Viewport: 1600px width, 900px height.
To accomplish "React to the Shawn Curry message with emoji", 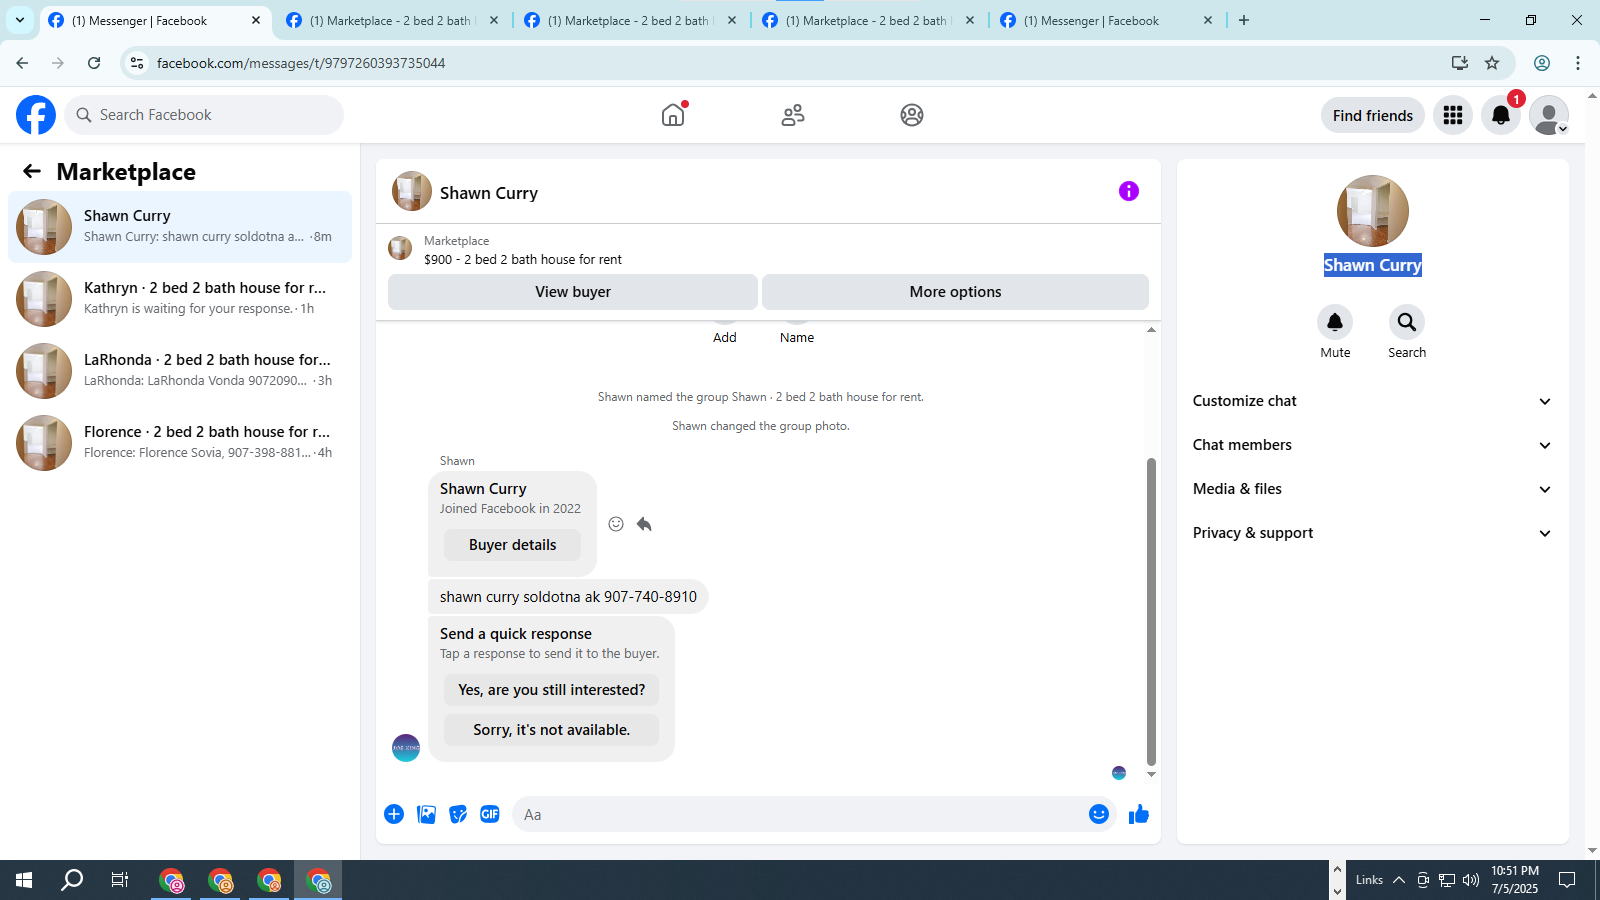I will [x=616, y=524].
